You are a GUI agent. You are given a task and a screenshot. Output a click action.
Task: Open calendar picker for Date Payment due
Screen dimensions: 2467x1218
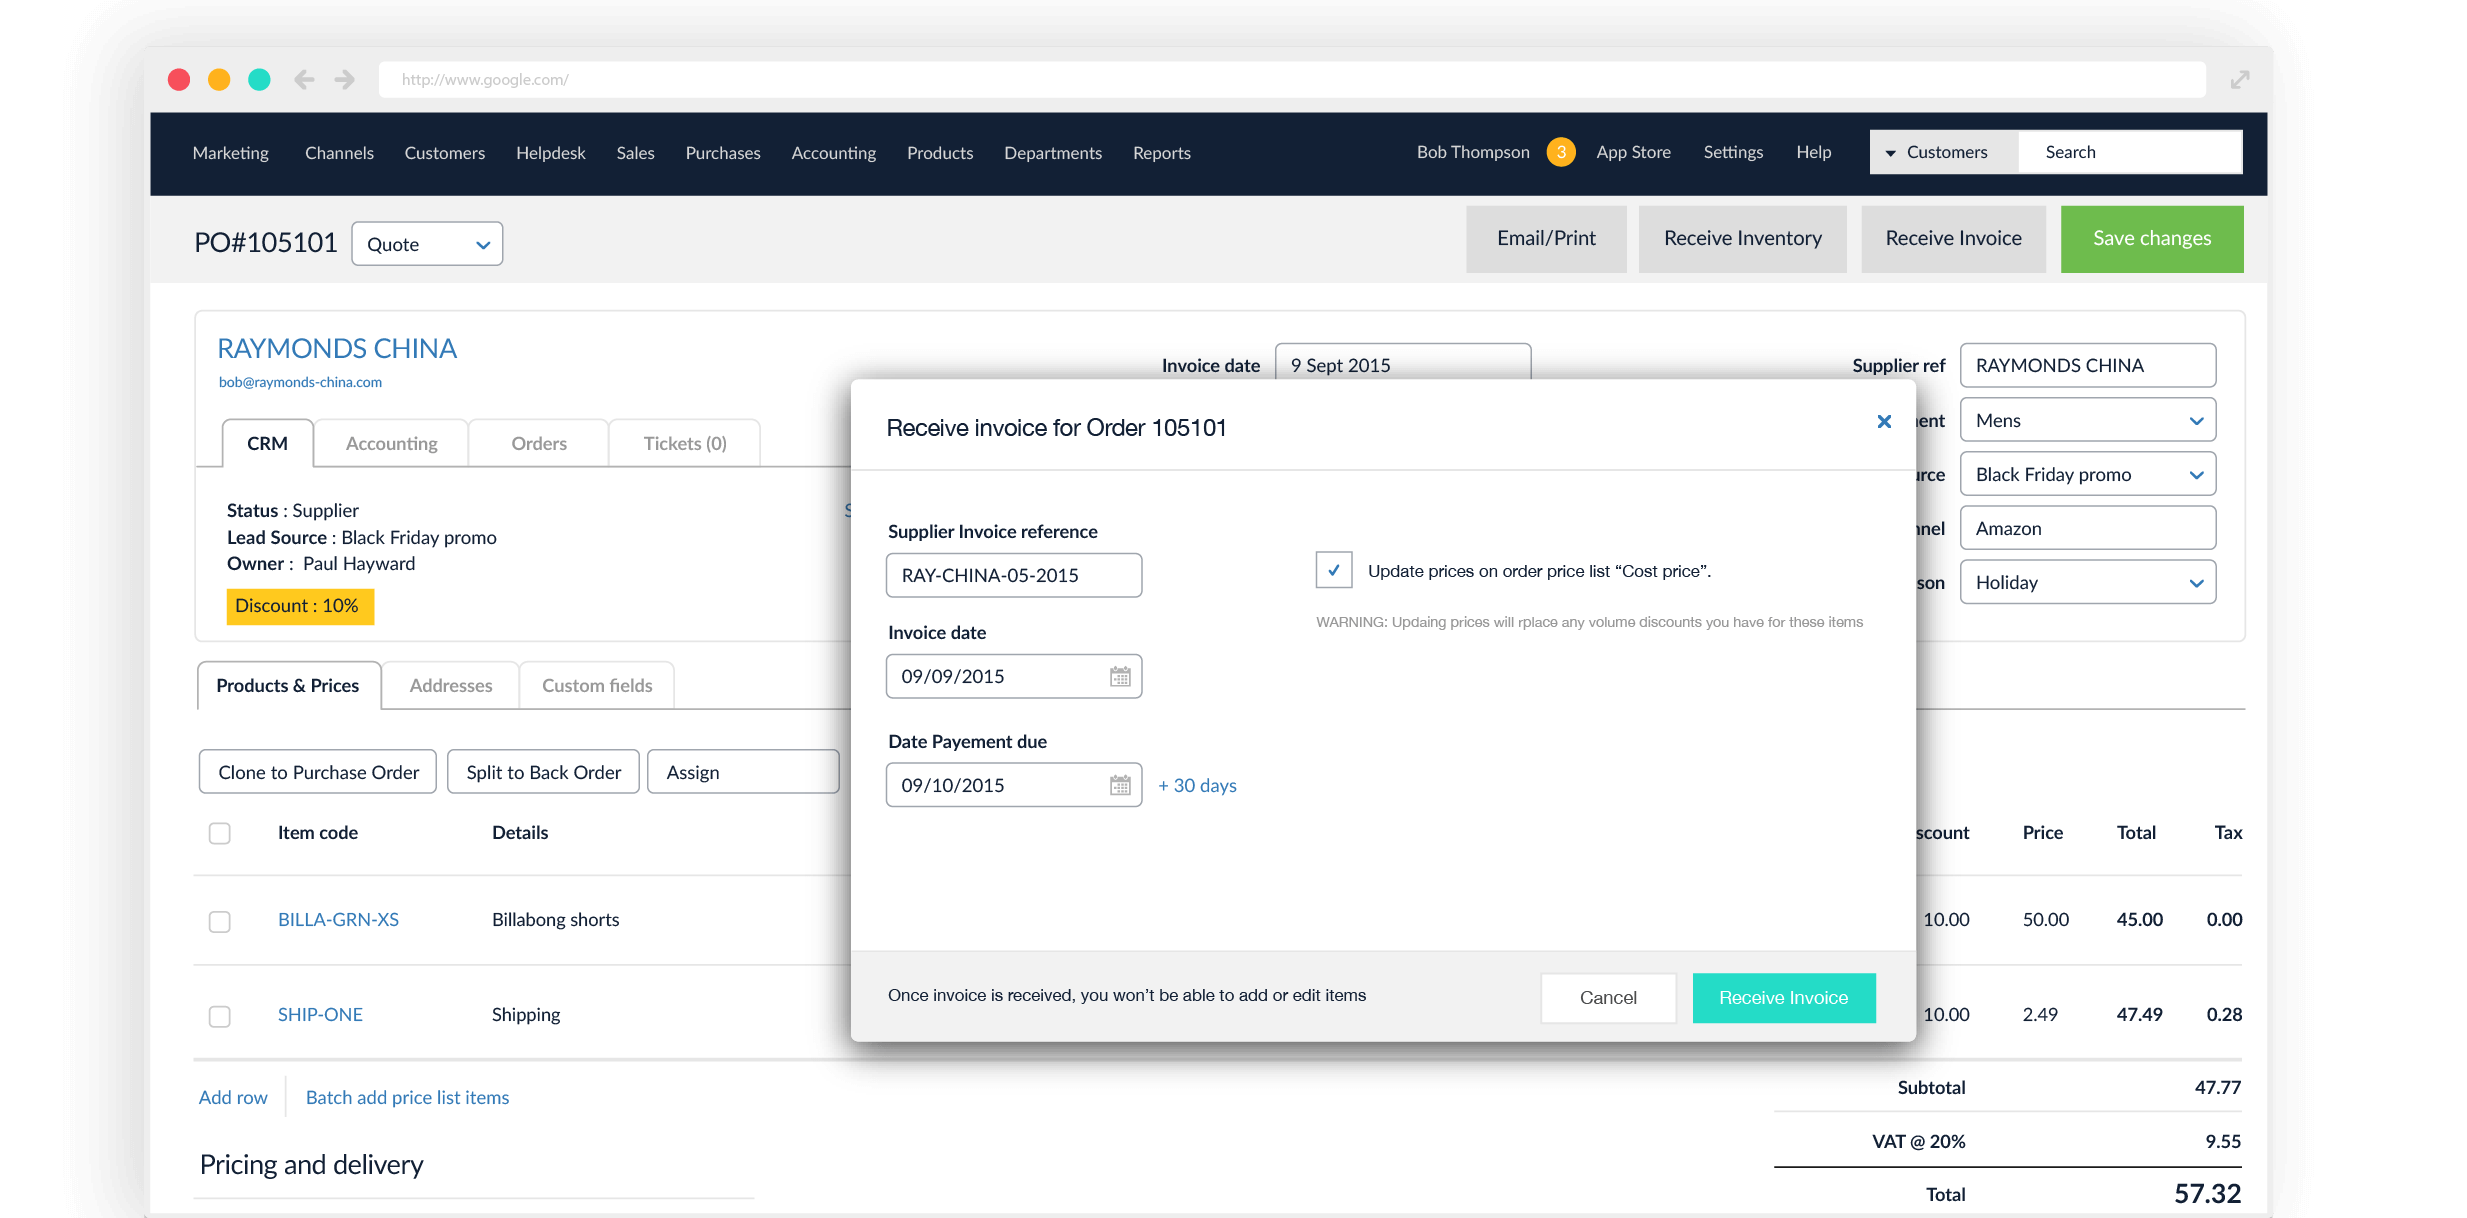tap(1119, 786)
